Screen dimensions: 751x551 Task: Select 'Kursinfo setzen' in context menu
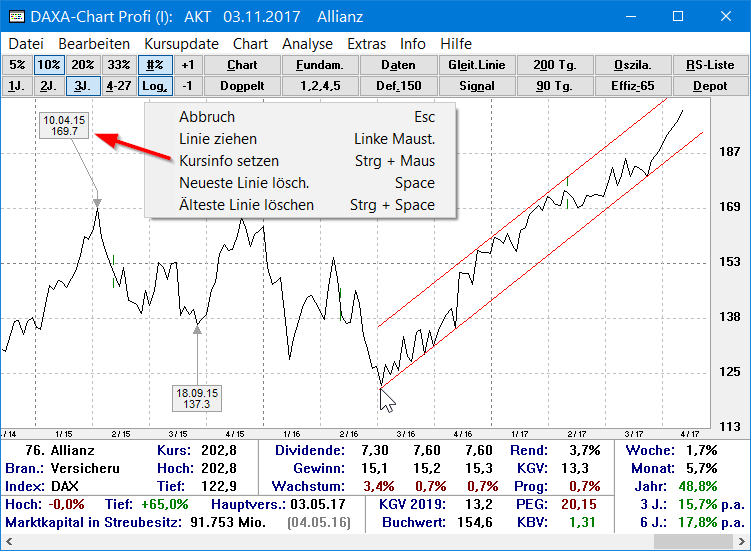229,161
